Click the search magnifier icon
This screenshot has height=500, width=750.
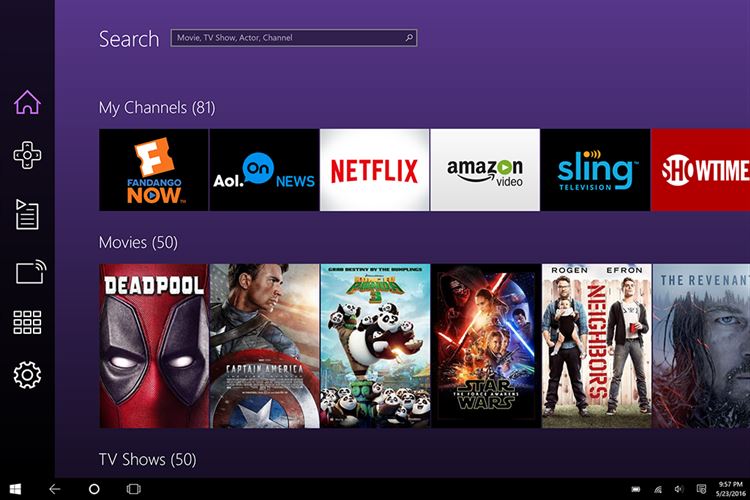[409, 38]
